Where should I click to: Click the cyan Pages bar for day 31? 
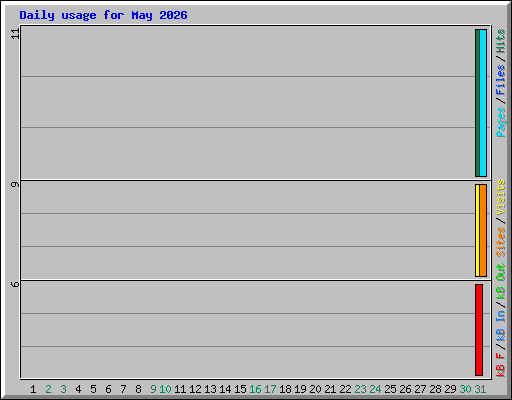coord(483,103)
